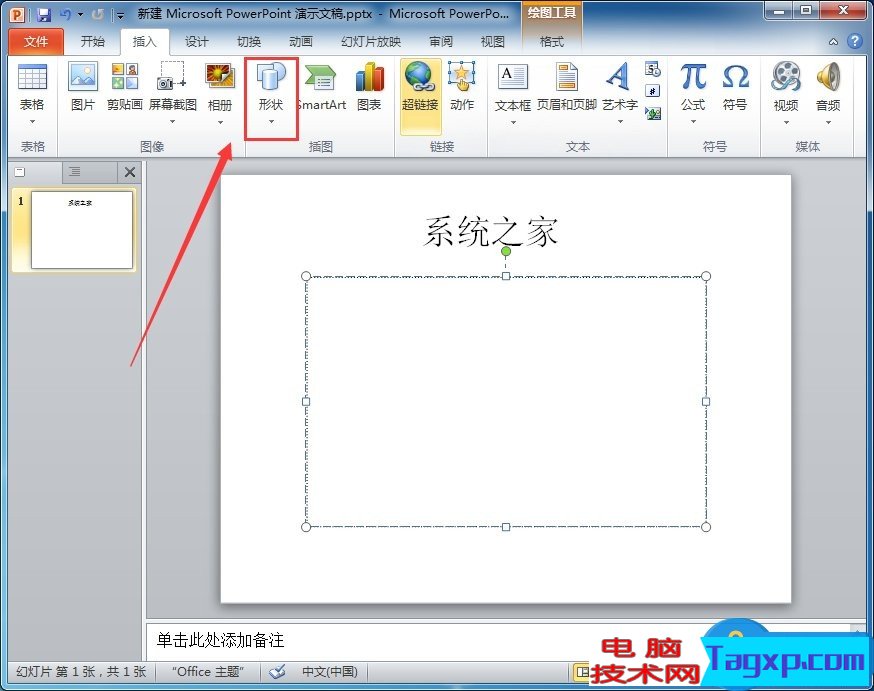This screenshot has width=874, height=691.
Task: Save the presentation from quick access toolbar
Action: point(44,14)
